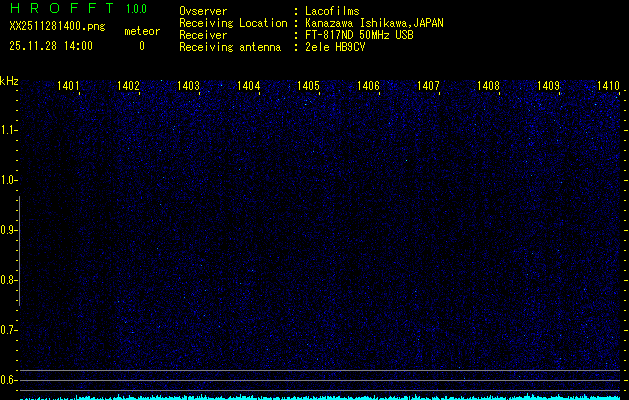Click the version number 1.0.0
Screen dimensions: 629x400
click(x=136, y=9)
